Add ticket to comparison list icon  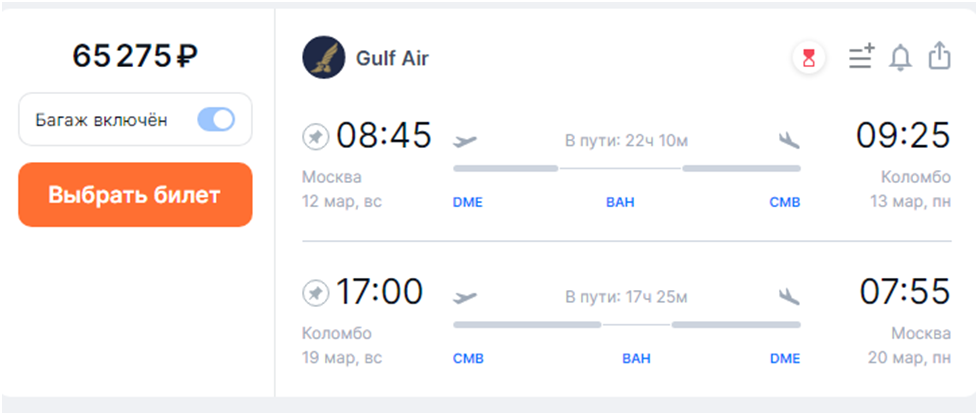pos(860,58)
